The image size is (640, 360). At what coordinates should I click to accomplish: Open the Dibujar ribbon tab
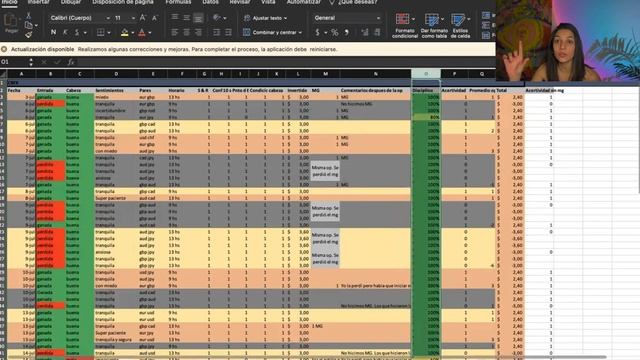click(x=71, y=2)
